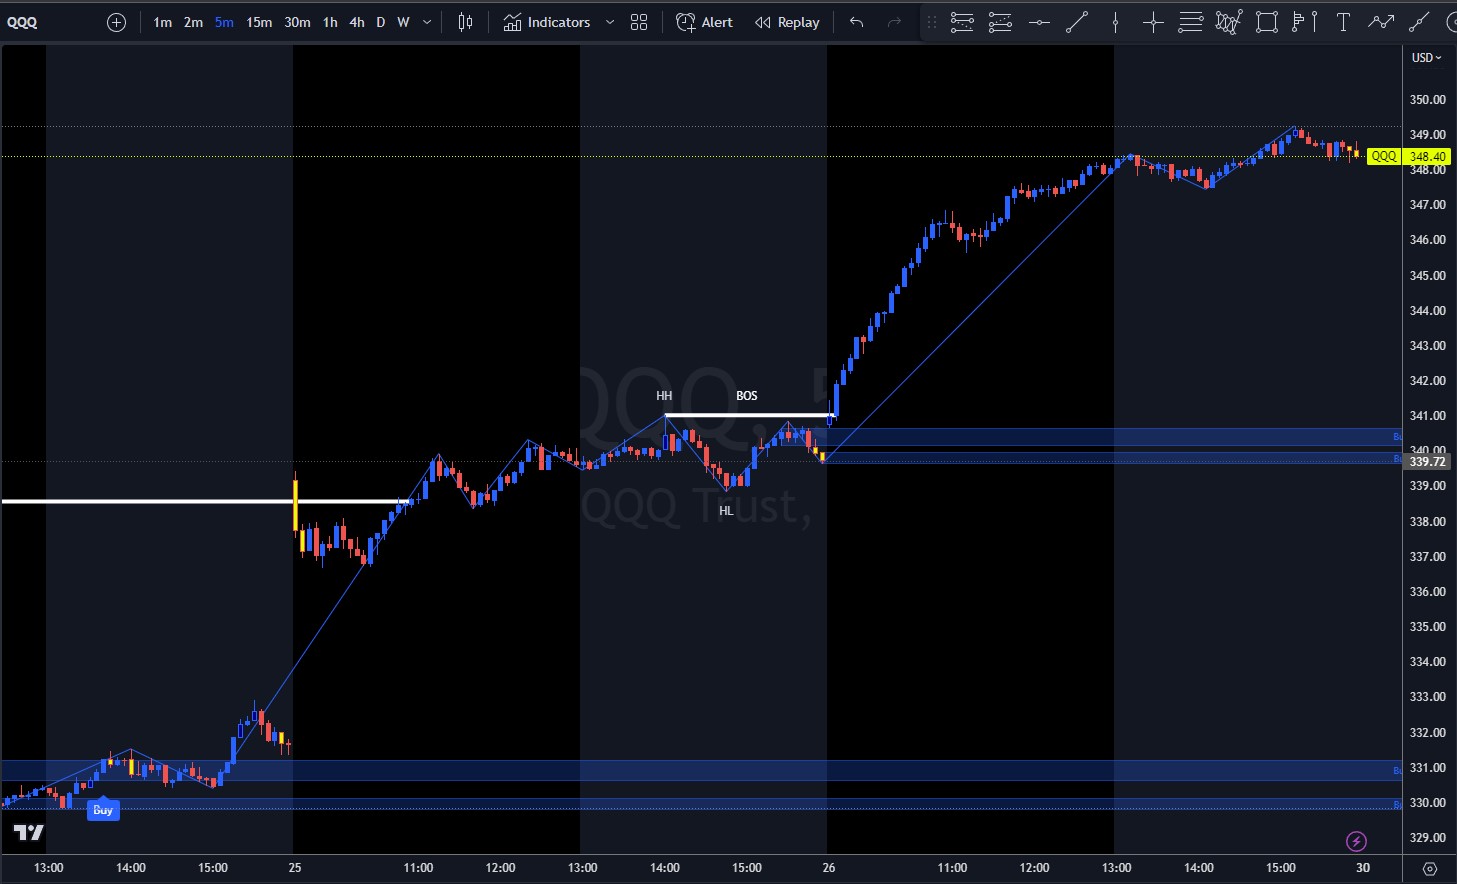Click the undo arrow

(x=856, y=22)
